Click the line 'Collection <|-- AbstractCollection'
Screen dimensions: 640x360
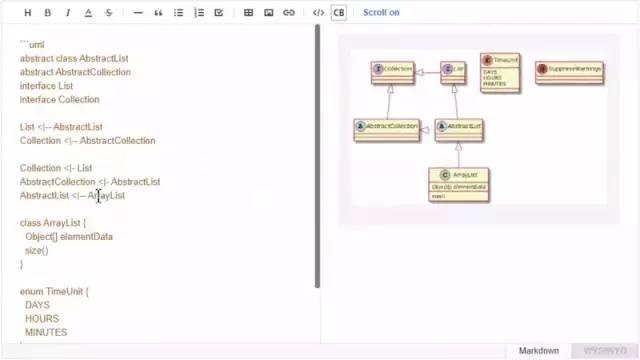[x=87, y=141]
